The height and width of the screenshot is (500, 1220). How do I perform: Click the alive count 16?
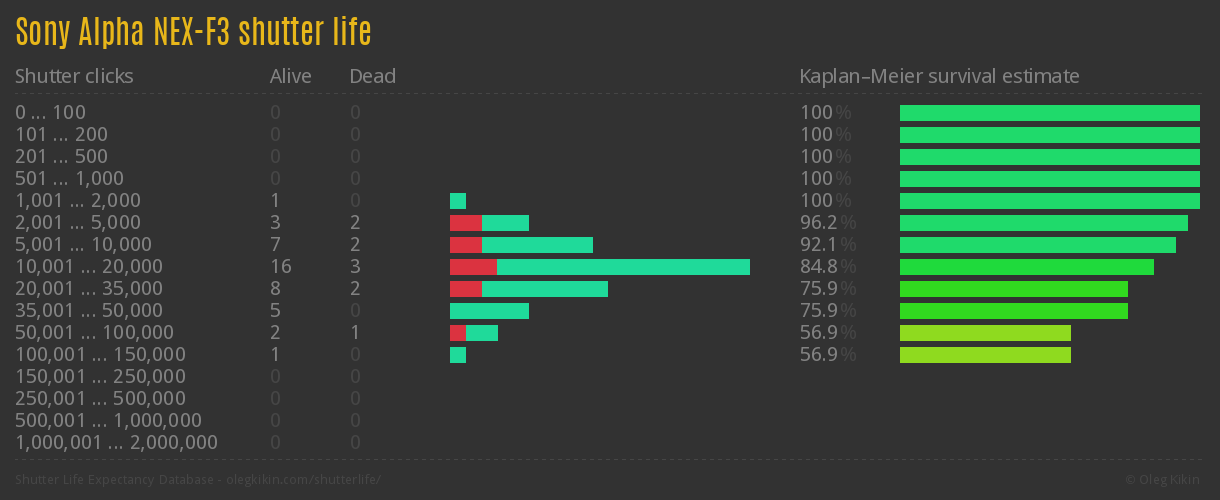280,267
